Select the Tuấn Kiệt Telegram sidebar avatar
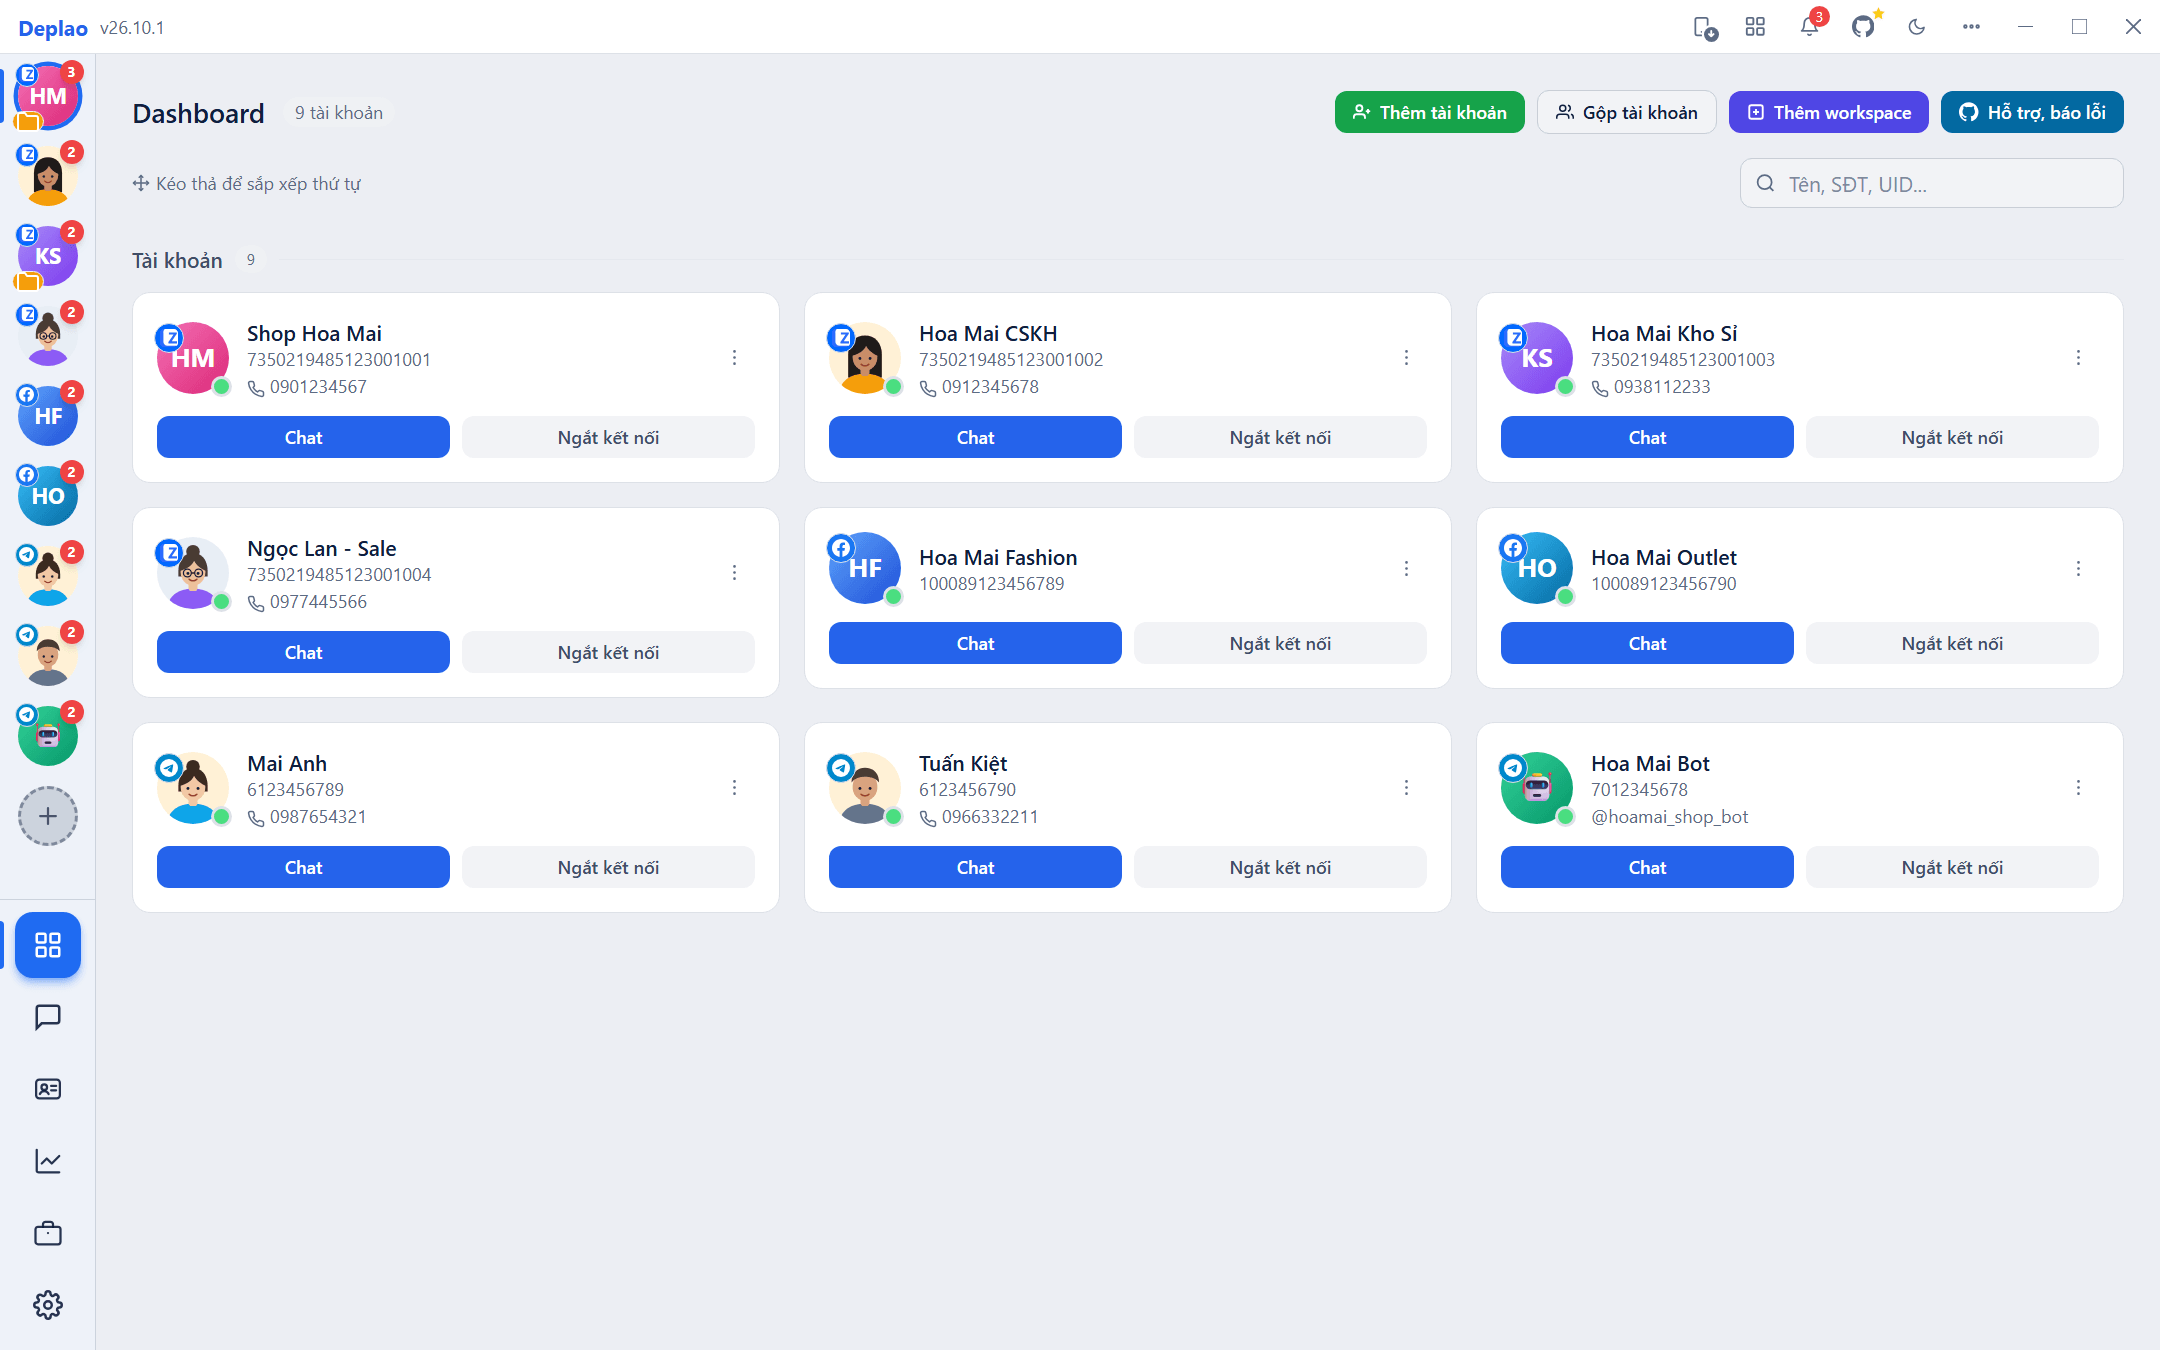The width and height of the screenshot is (2160, 1350). coord(48,656)
